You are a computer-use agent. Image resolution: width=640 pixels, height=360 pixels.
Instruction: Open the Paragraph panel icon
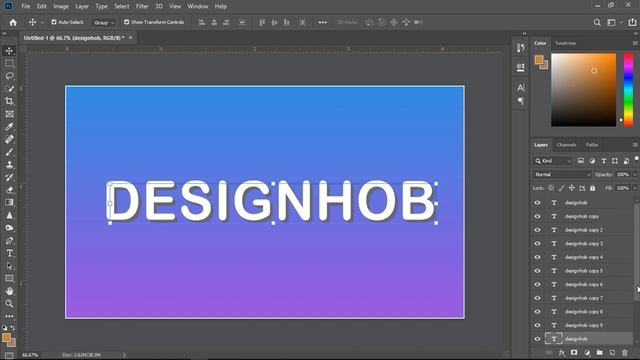tap(520, 100)
